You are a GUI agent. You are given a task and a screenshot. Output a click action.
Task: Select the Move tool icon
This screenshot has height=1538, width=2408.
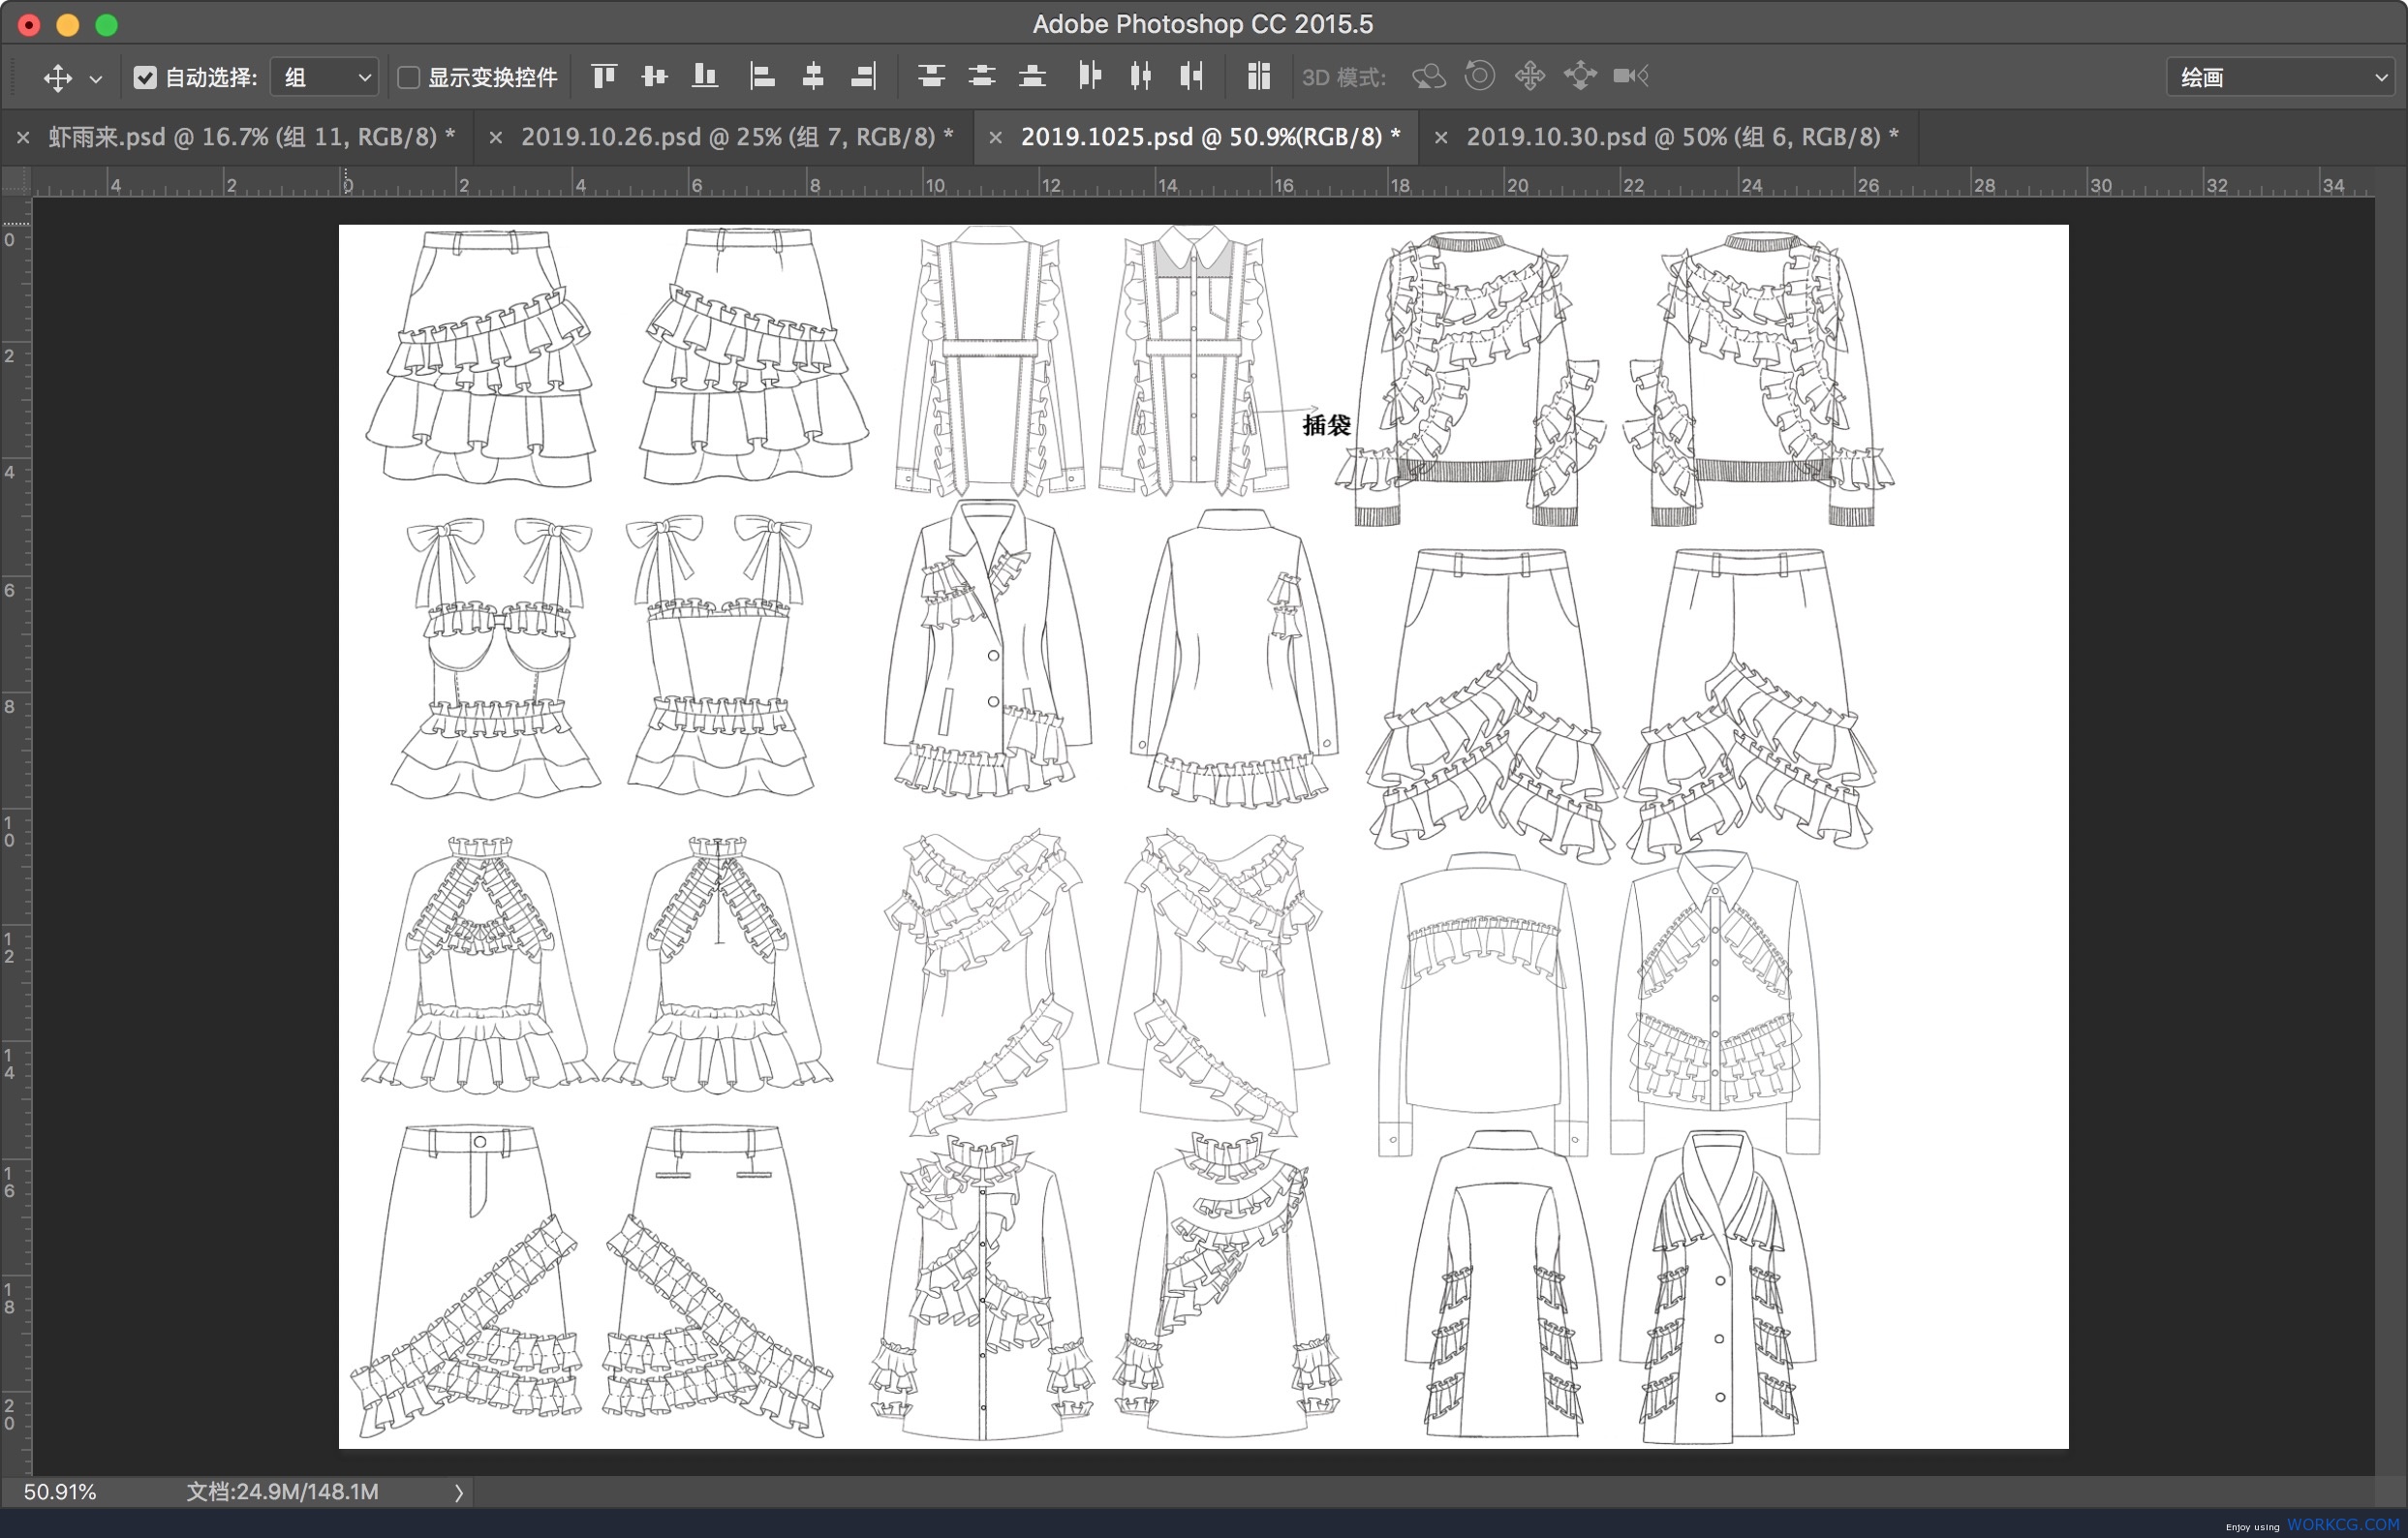click(58, 77)
